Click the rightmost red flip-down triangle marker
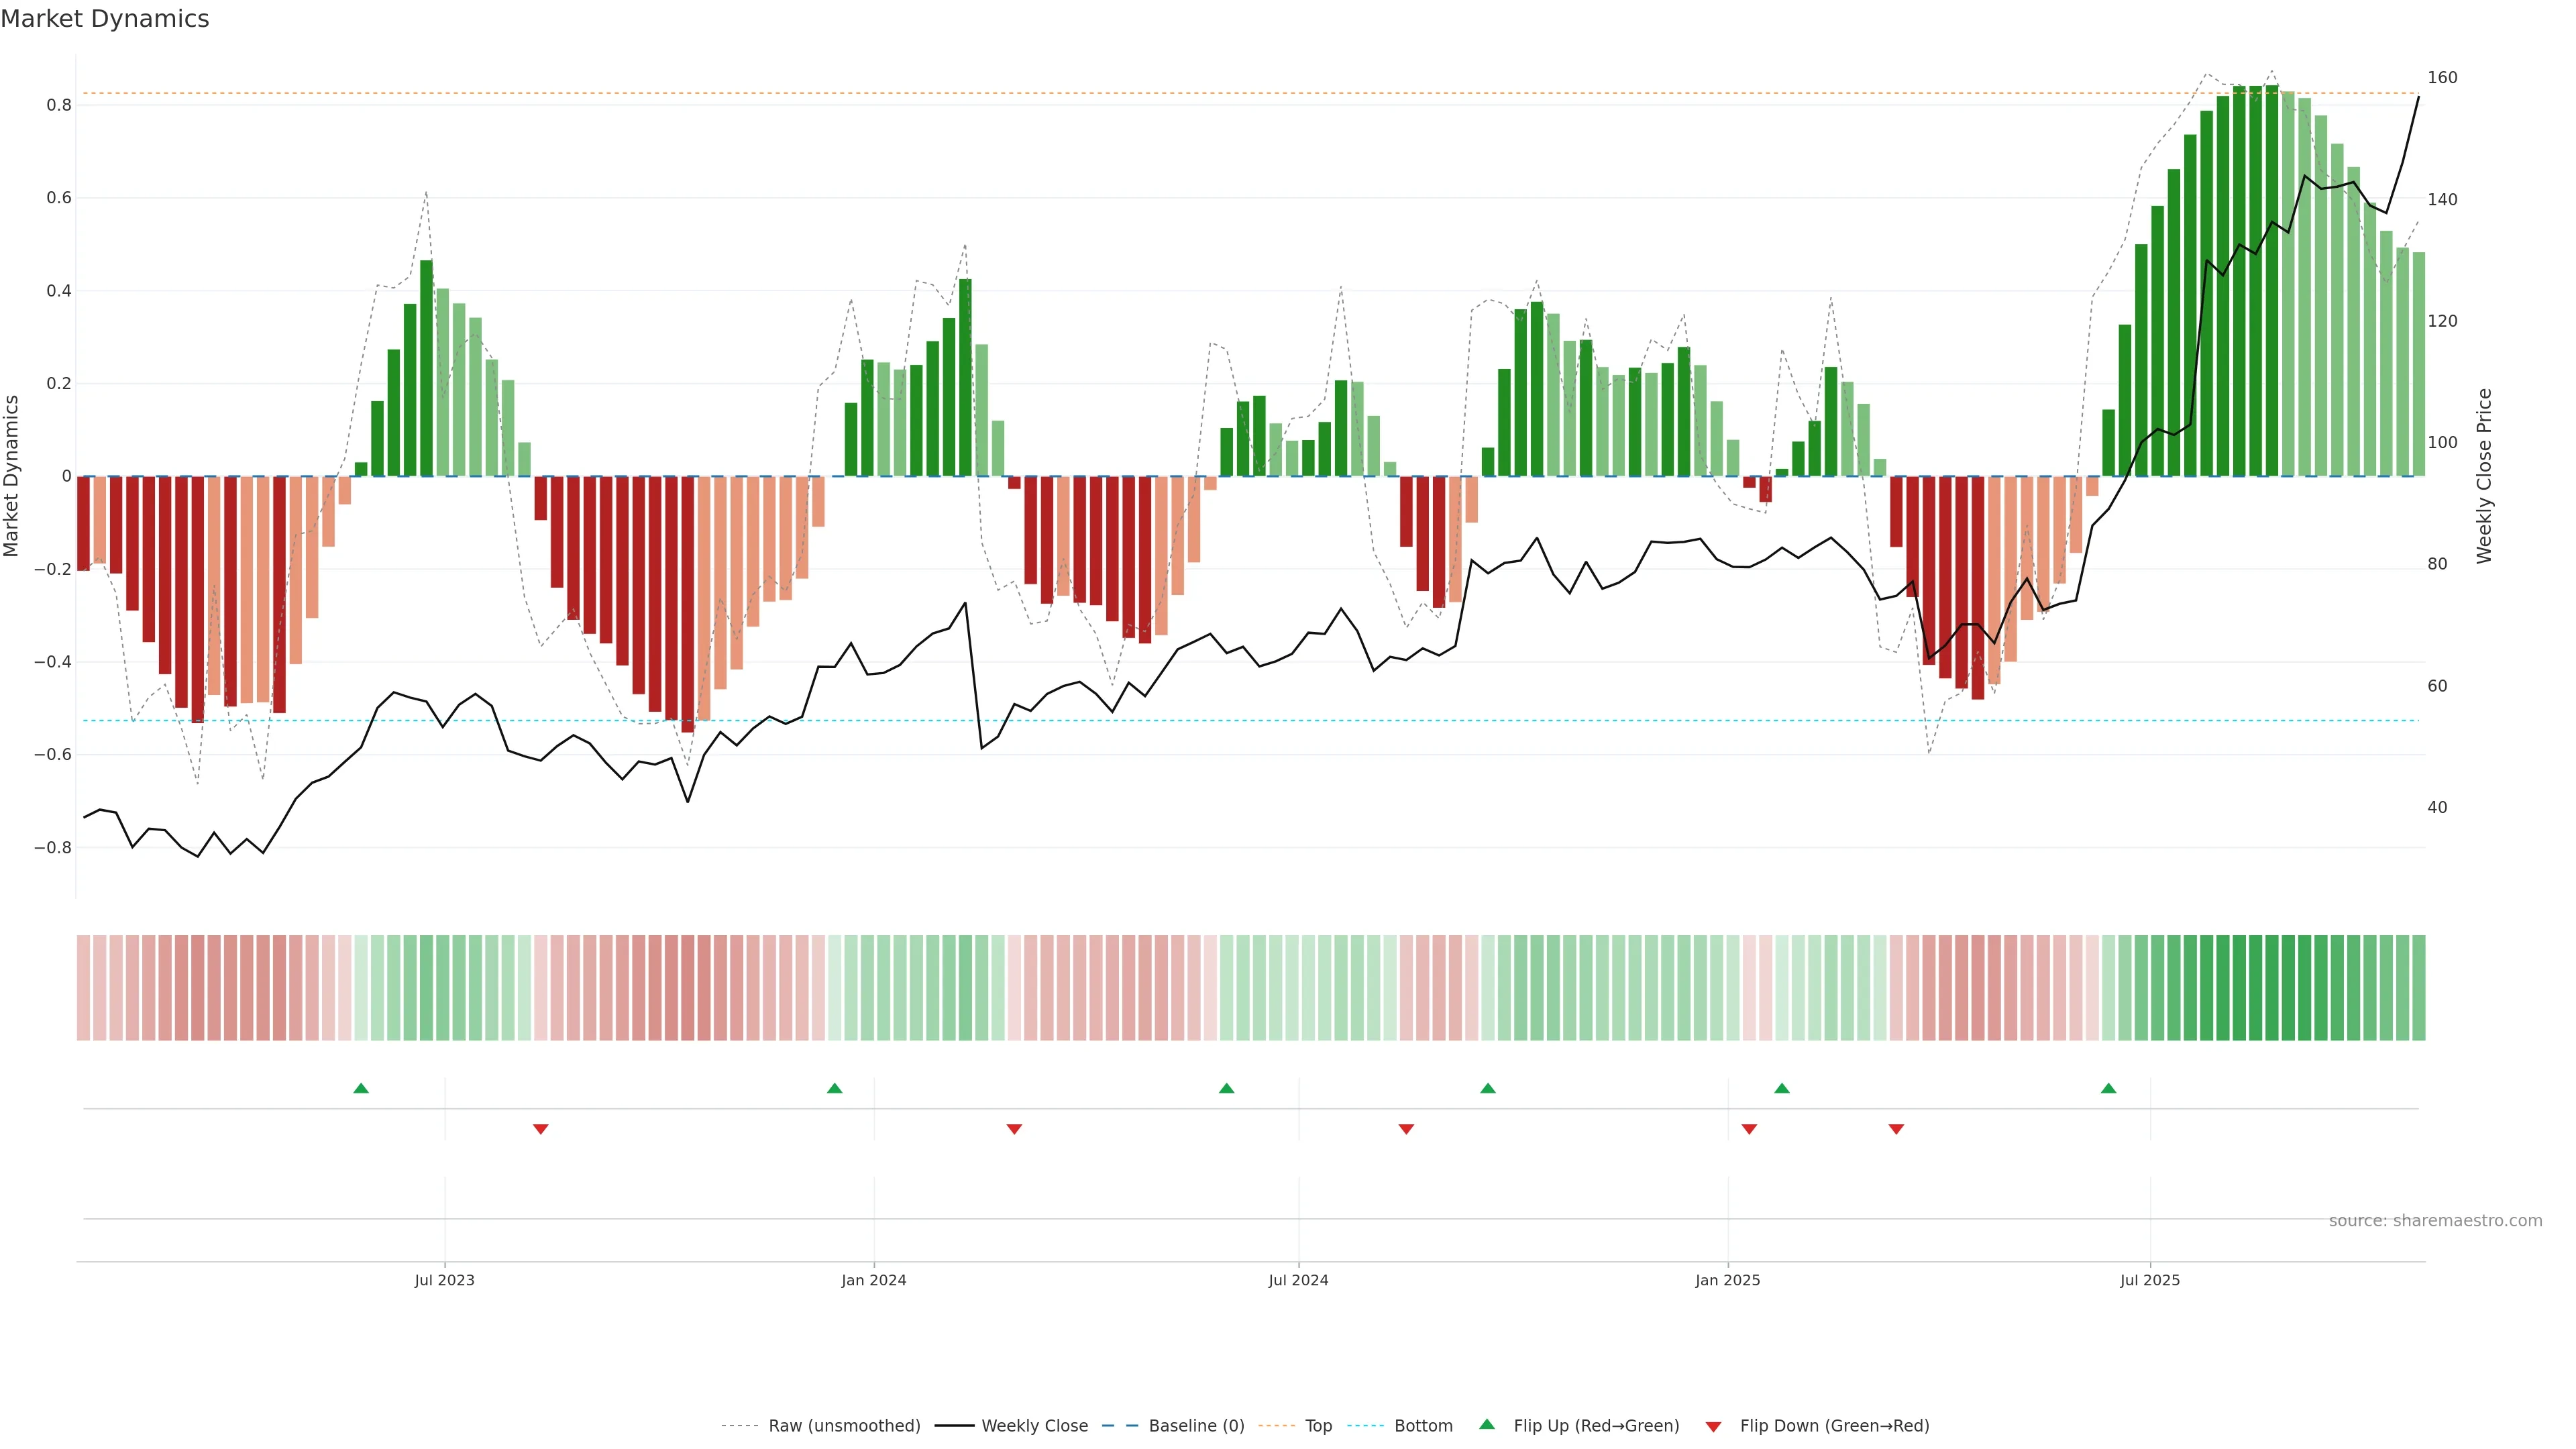This screenshot has width=2576, height=1449. click(1896, 1129)
